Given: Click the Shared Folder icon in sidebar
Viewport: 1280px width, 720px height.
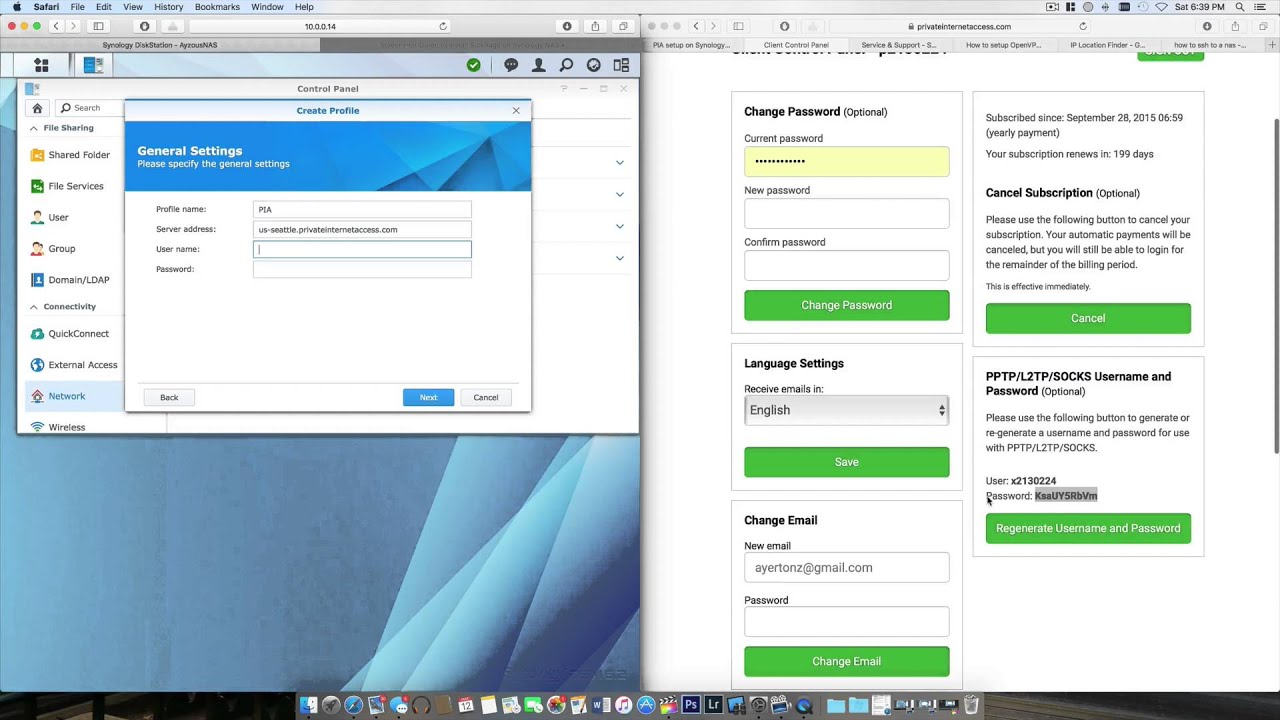Looking at the screenshot, I should tap(37, 155).
